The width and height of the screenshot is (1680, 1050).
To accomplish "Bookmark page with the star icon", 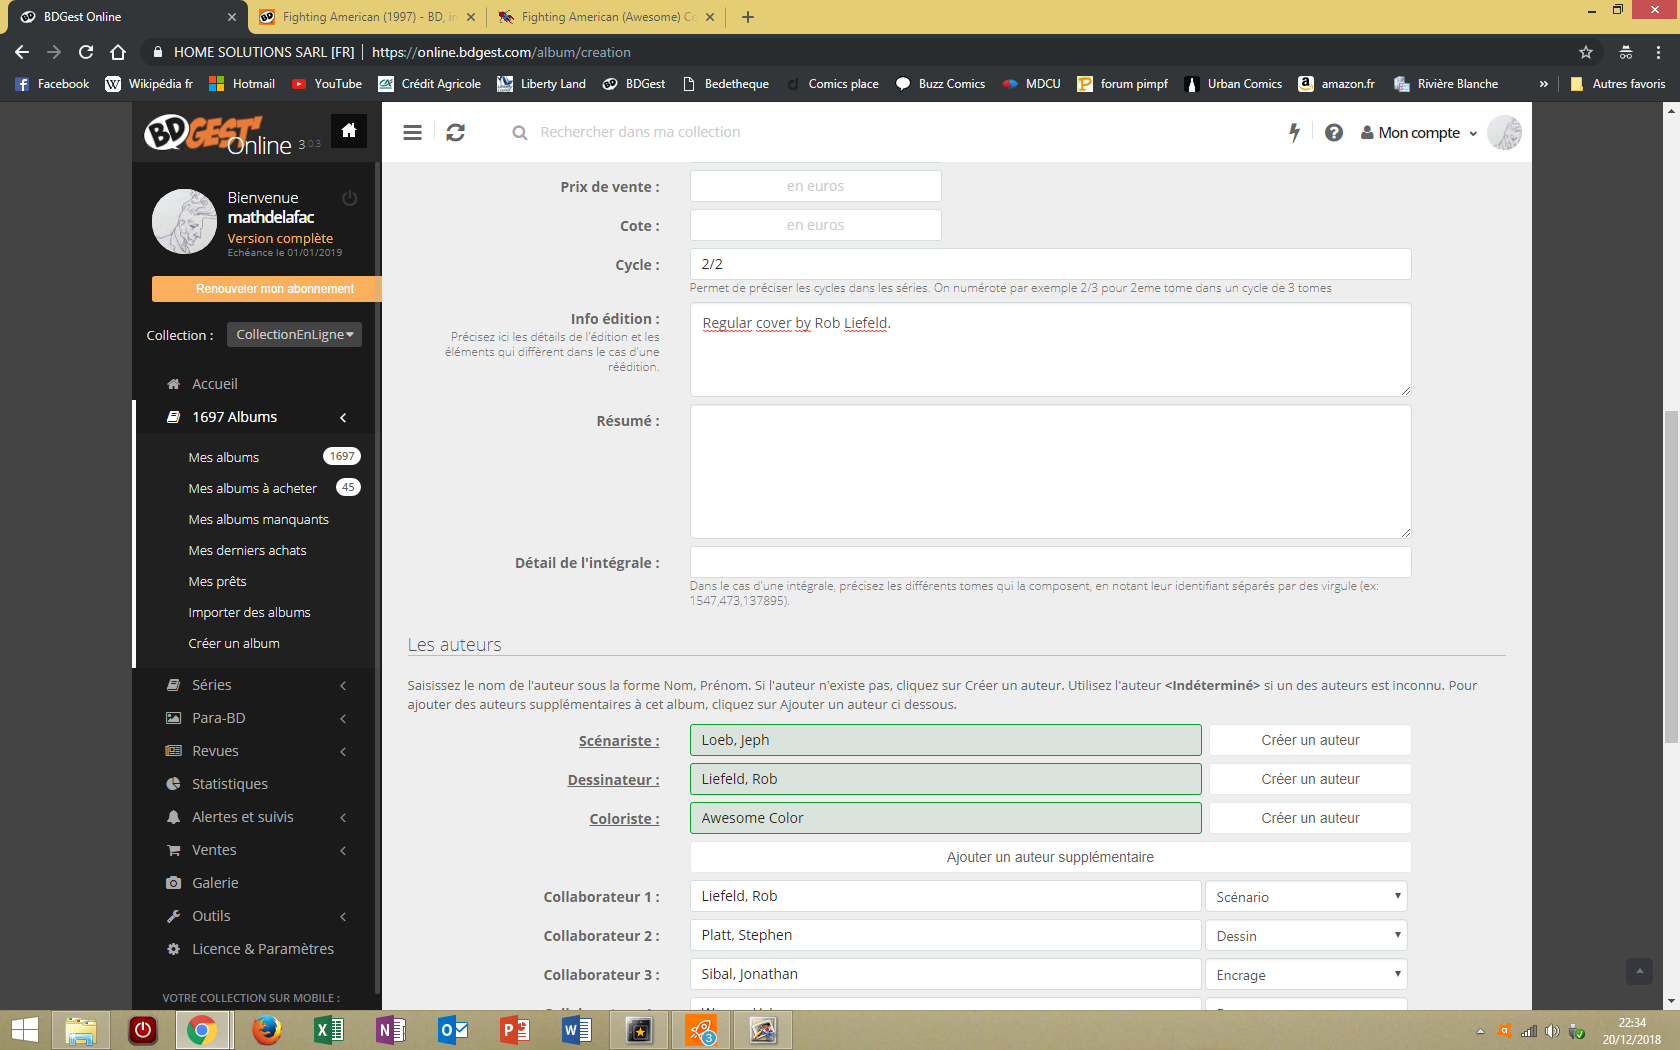I will point(1585,52).
